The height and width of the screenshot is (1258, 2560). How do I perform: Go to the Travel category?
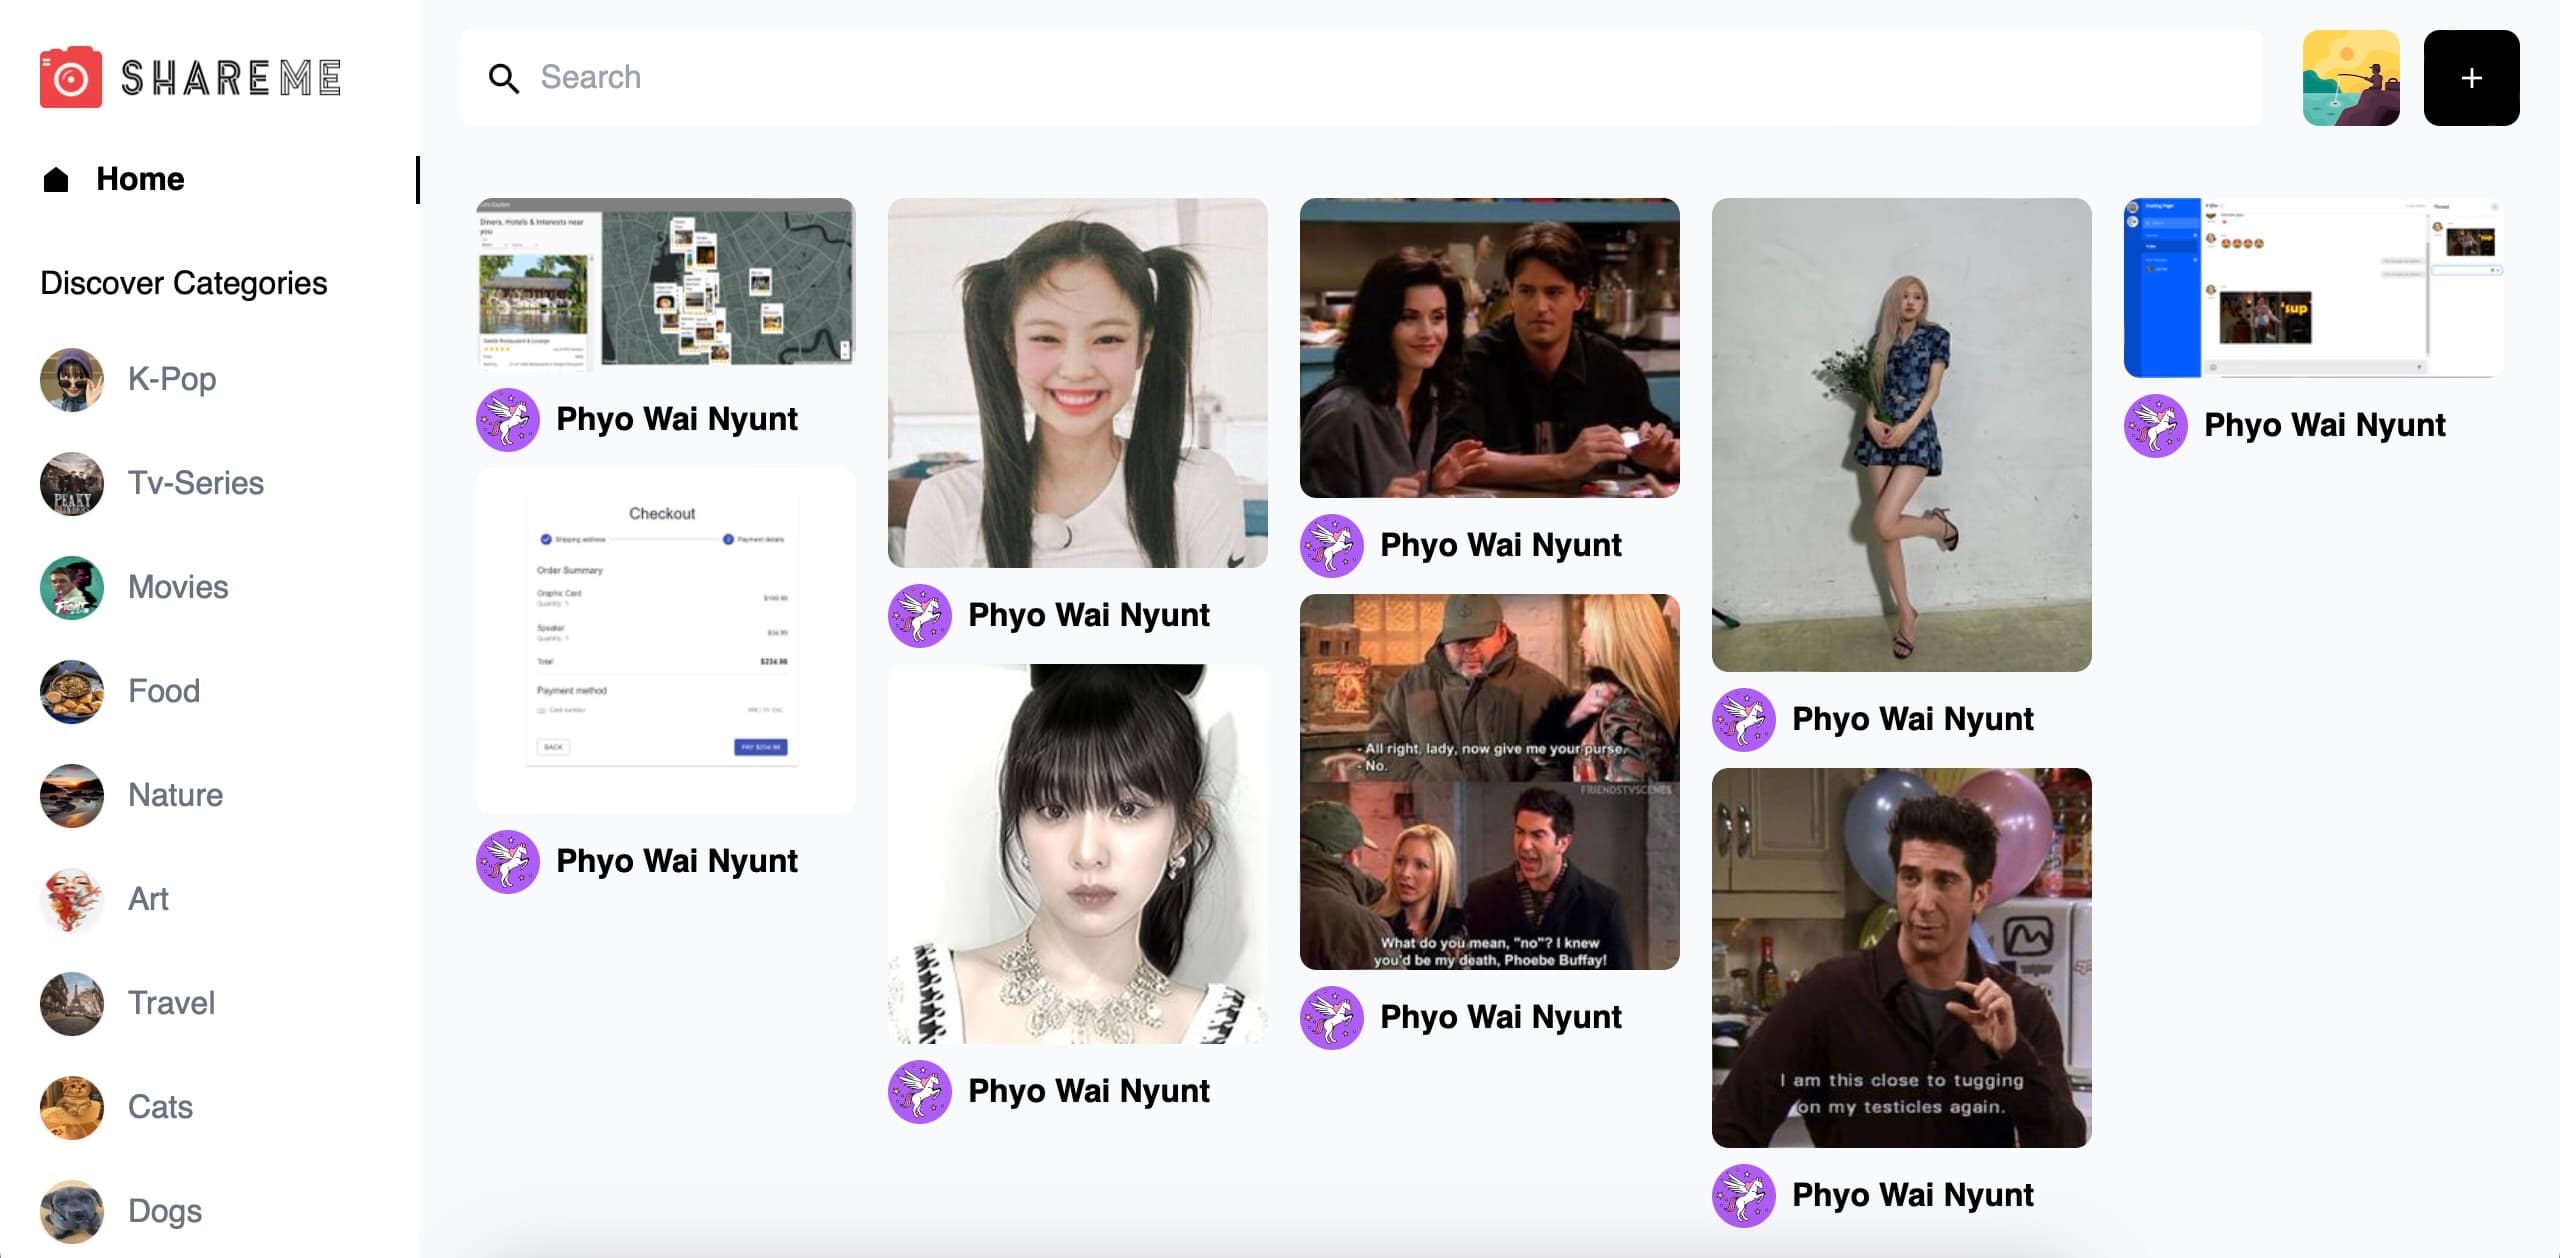(x=171, y=1003)
